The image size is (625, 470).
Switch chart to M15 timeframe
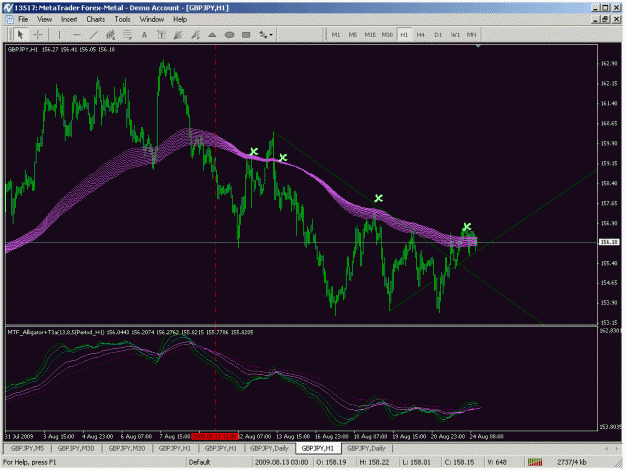click(370, 35)
